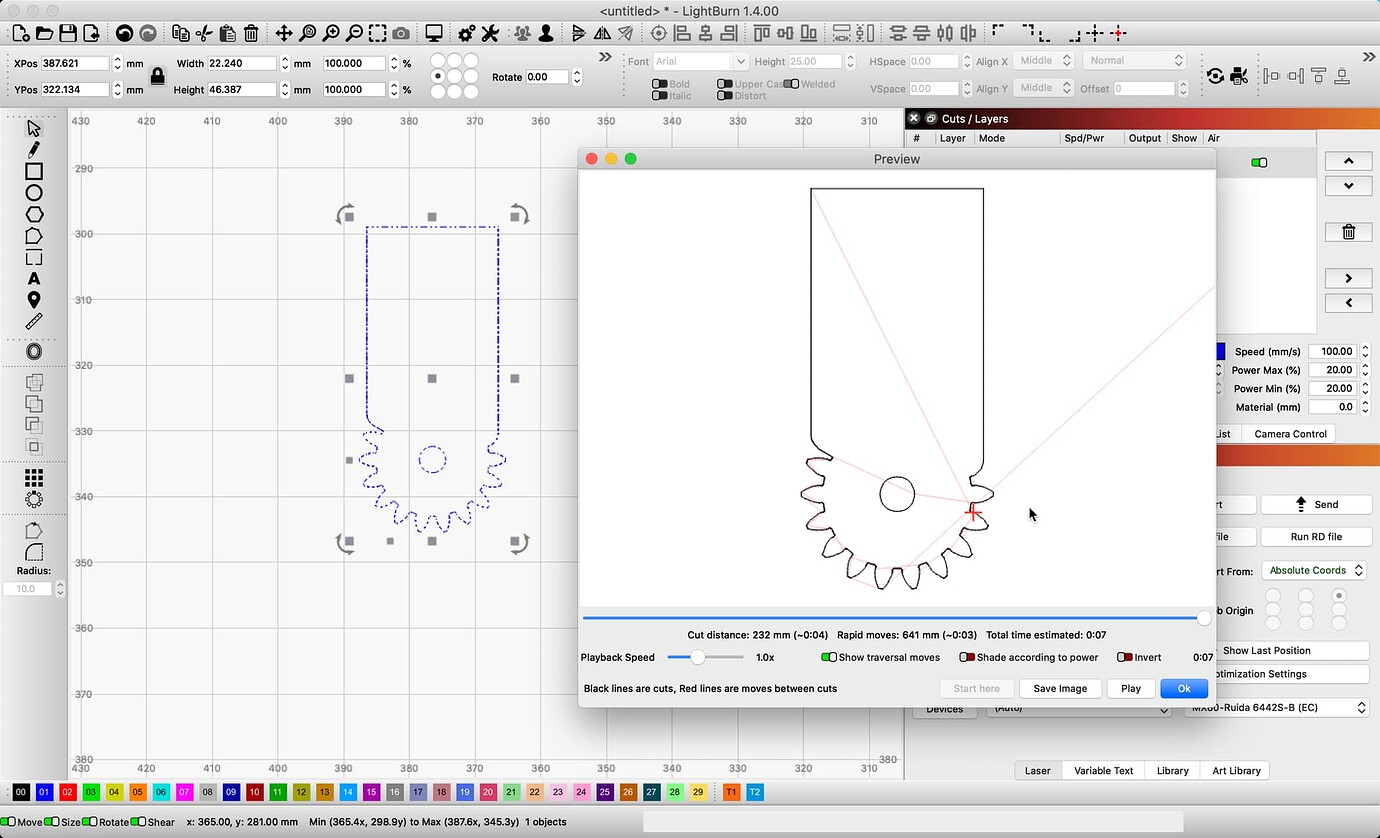Open the Font selection dropdown
Image resolution: width=1380 pixels, height=838 pixels.
point(700,60)
